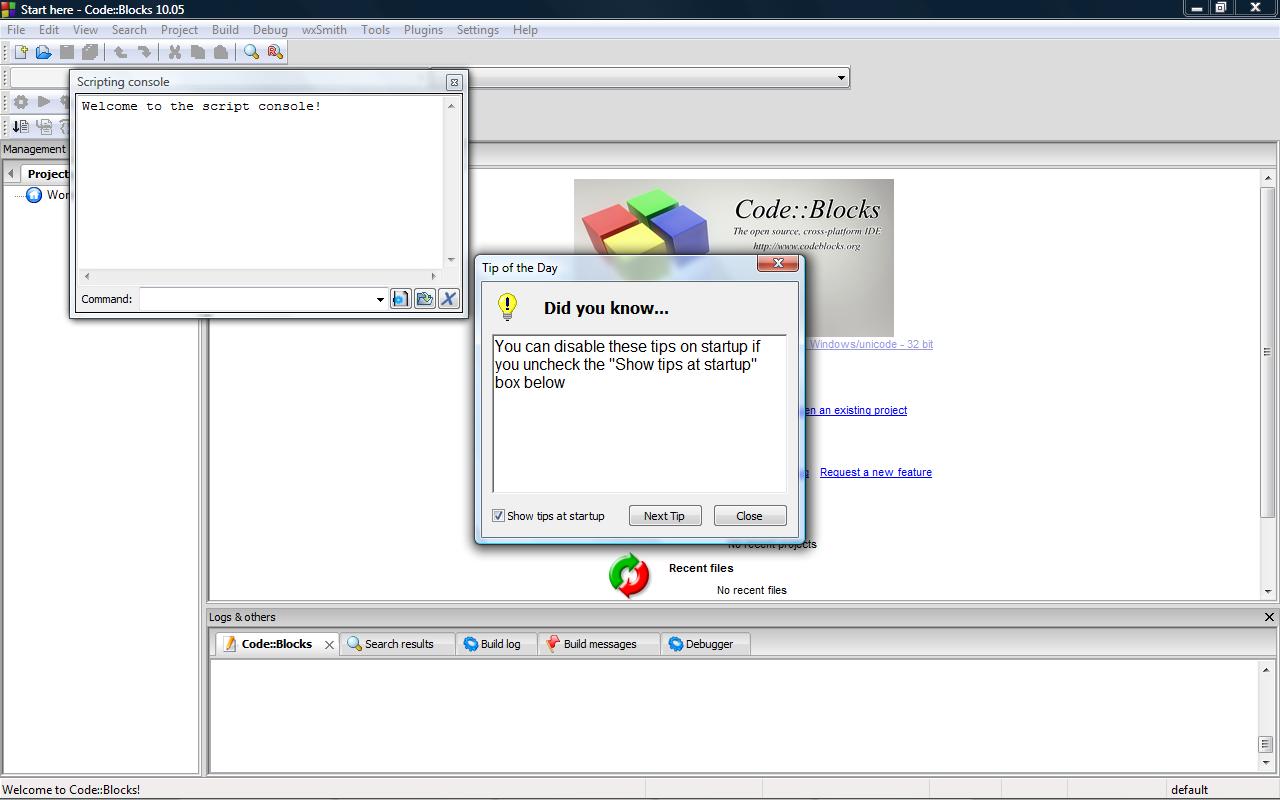Switch to the Build messages tab
The width and height of the screenshot is (1280, 800).
pyautogui.click(x=599, y=644)
